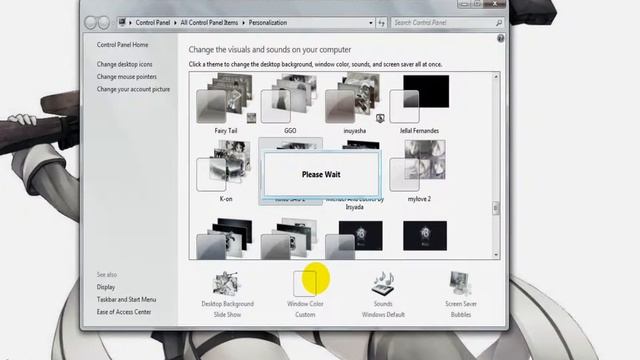Go to All Control Panel Items breadcrumb
The width and height of the screenshot is (640, 360).
209,23
